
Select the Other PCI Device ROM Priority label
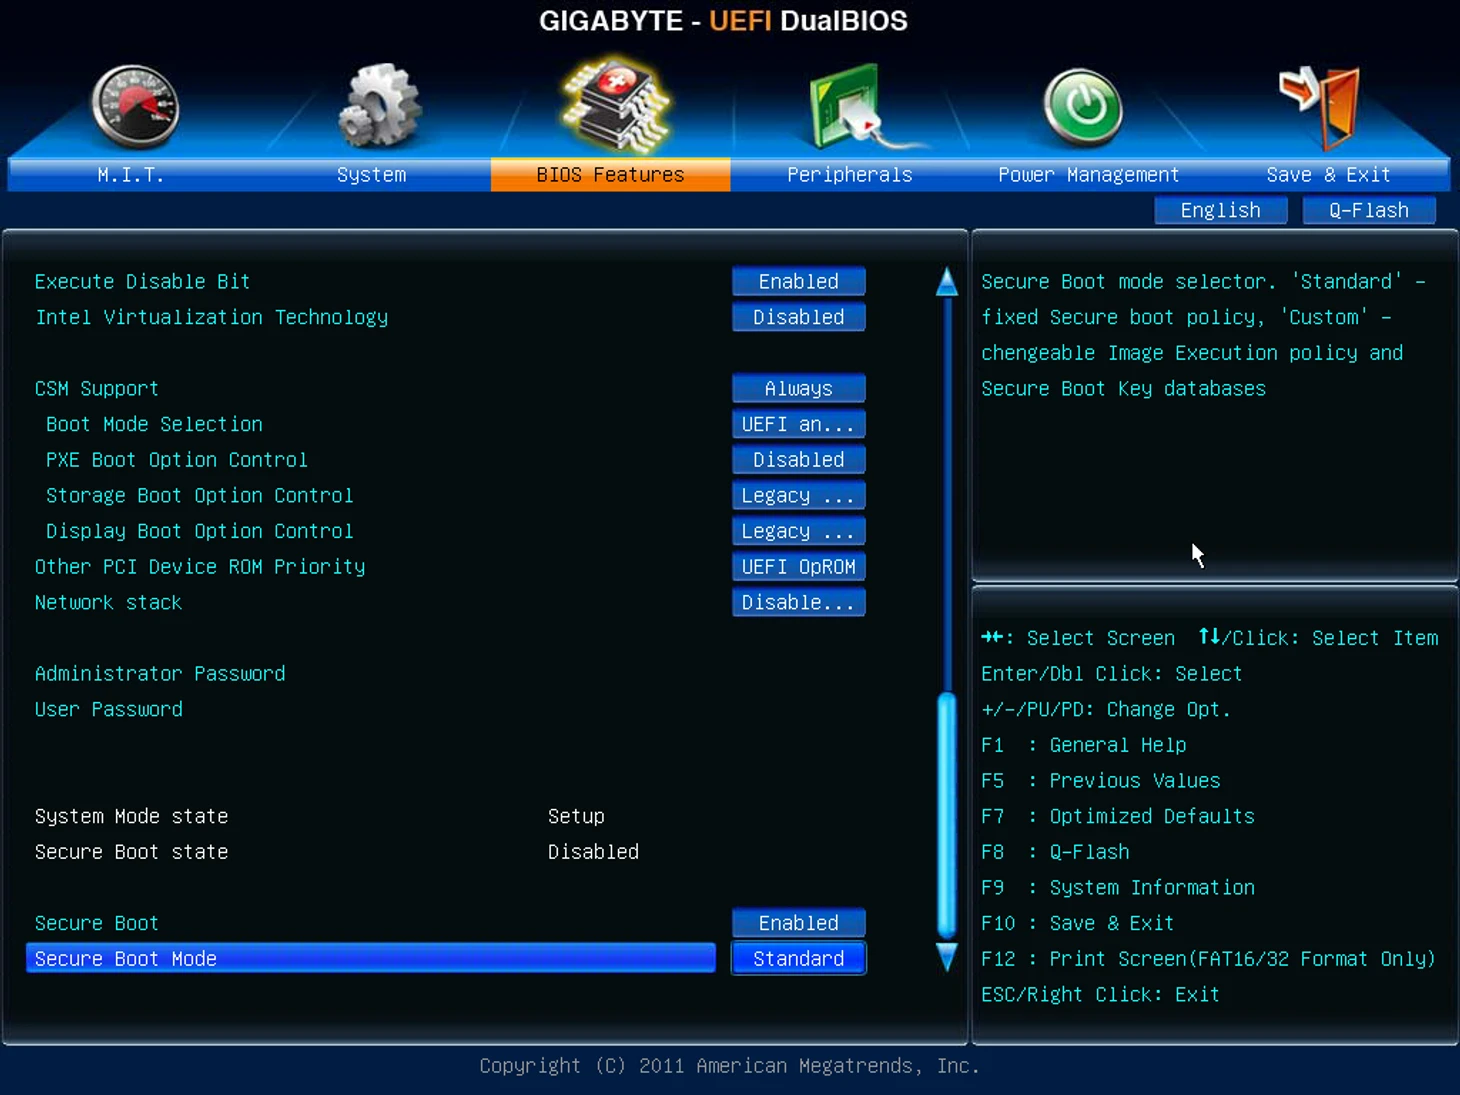point(200,567)
